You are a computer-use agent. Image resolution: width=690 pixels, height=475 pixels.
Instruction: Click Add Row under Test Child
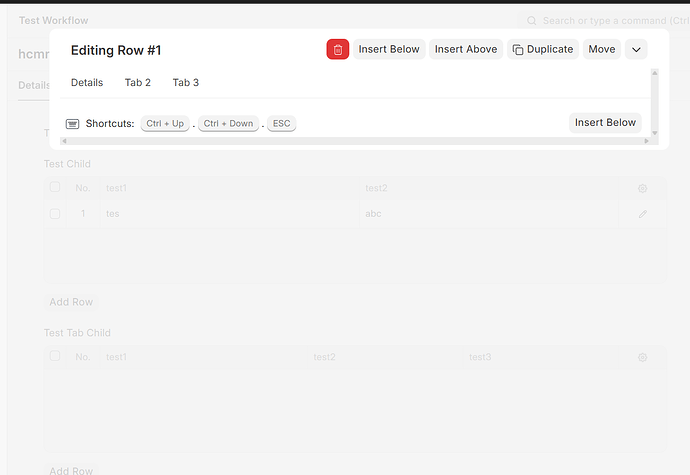pyautogui.click(x=72, y=302)
